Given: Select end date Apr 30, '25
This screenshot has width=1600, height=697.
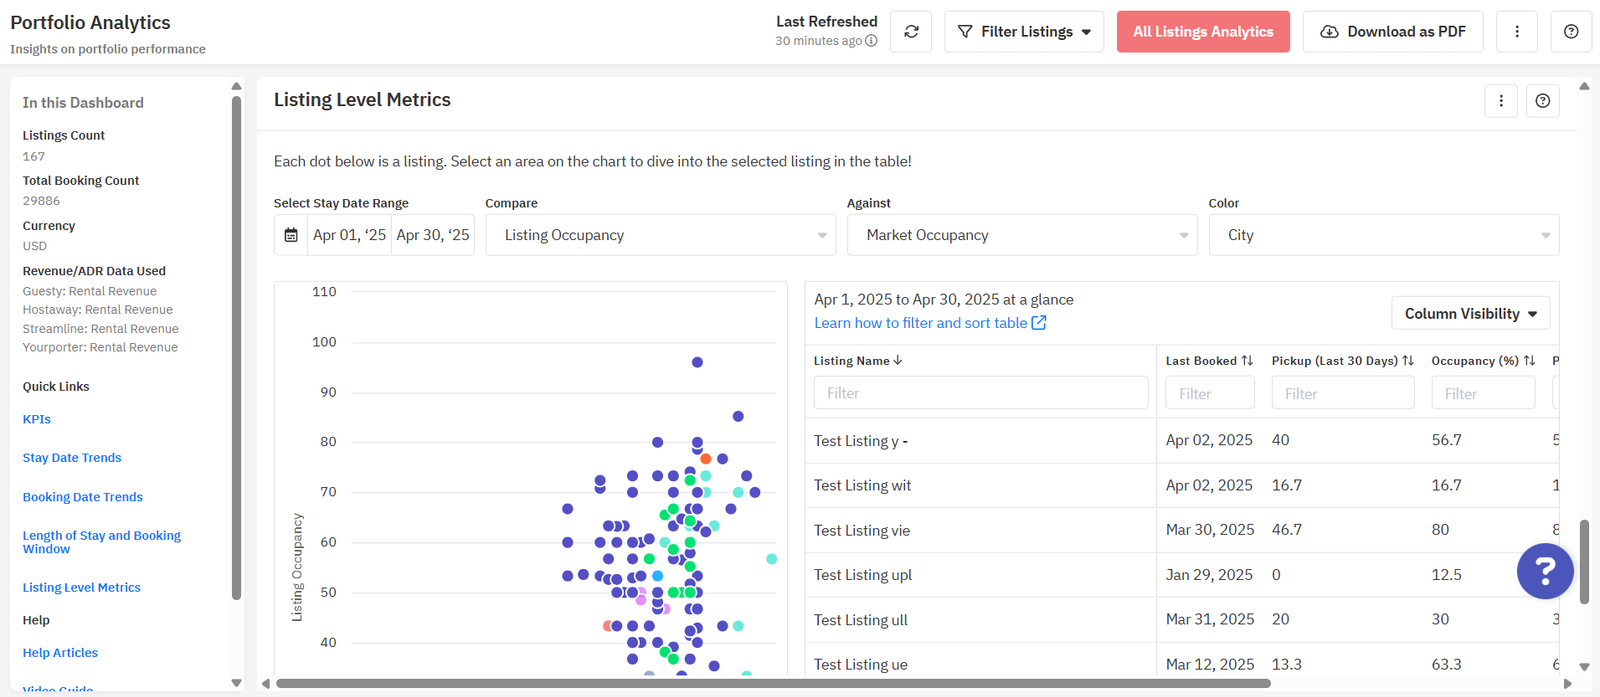Looking at the screenshot, I should 433,235.
